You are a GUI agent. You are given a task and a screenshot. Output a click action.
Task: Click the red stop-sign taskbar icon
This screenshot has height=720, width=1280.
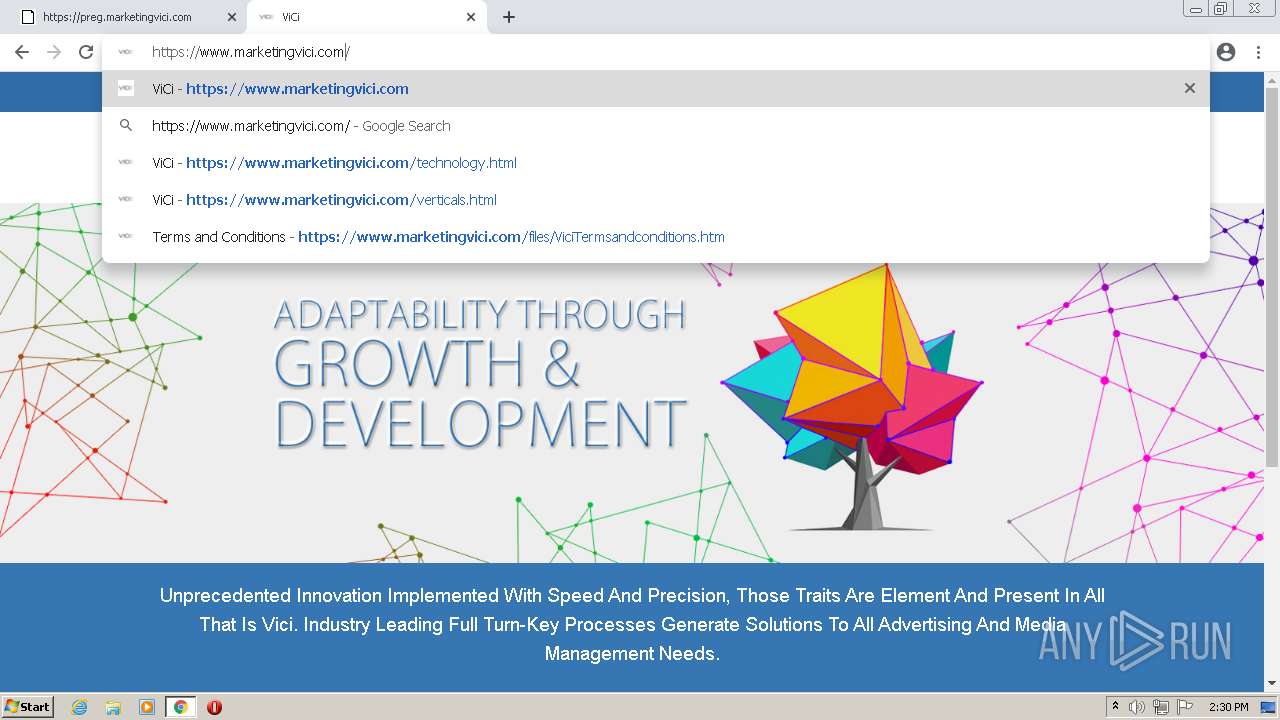click(214, 707)
